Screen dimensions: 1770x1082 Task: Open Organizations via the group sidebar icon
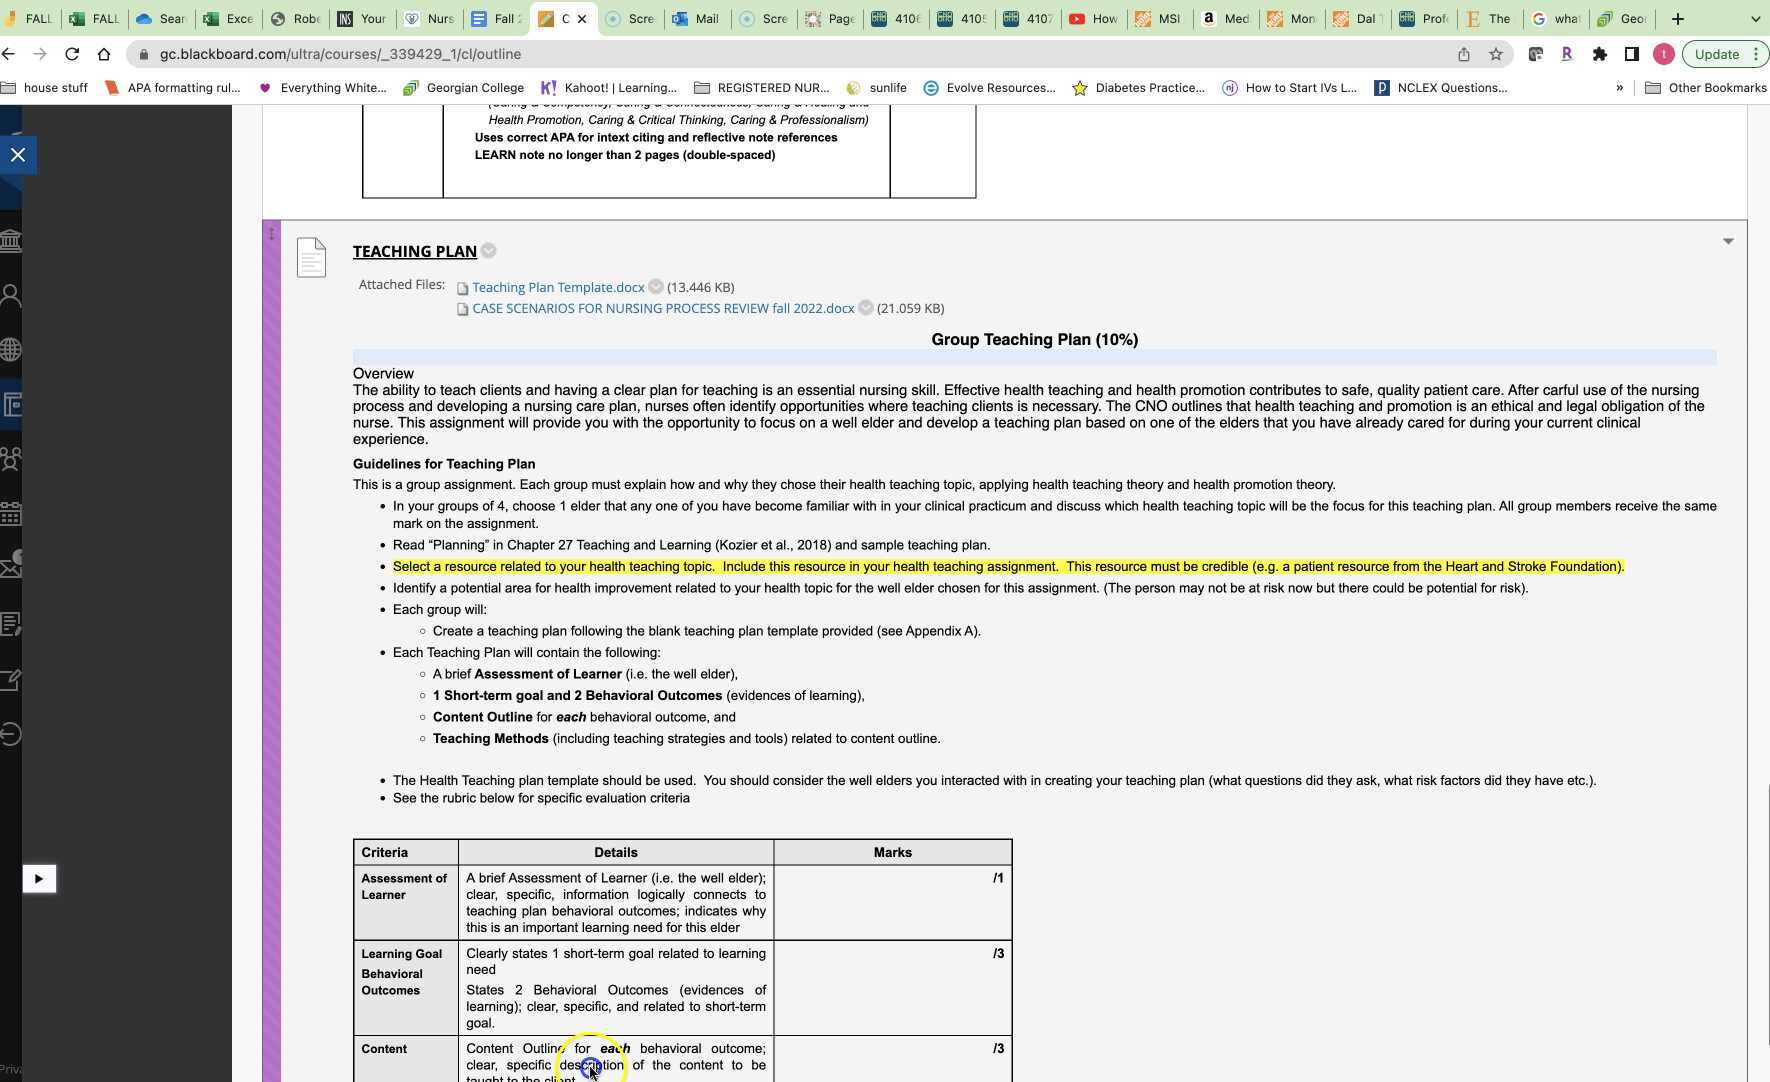[12, 458]
